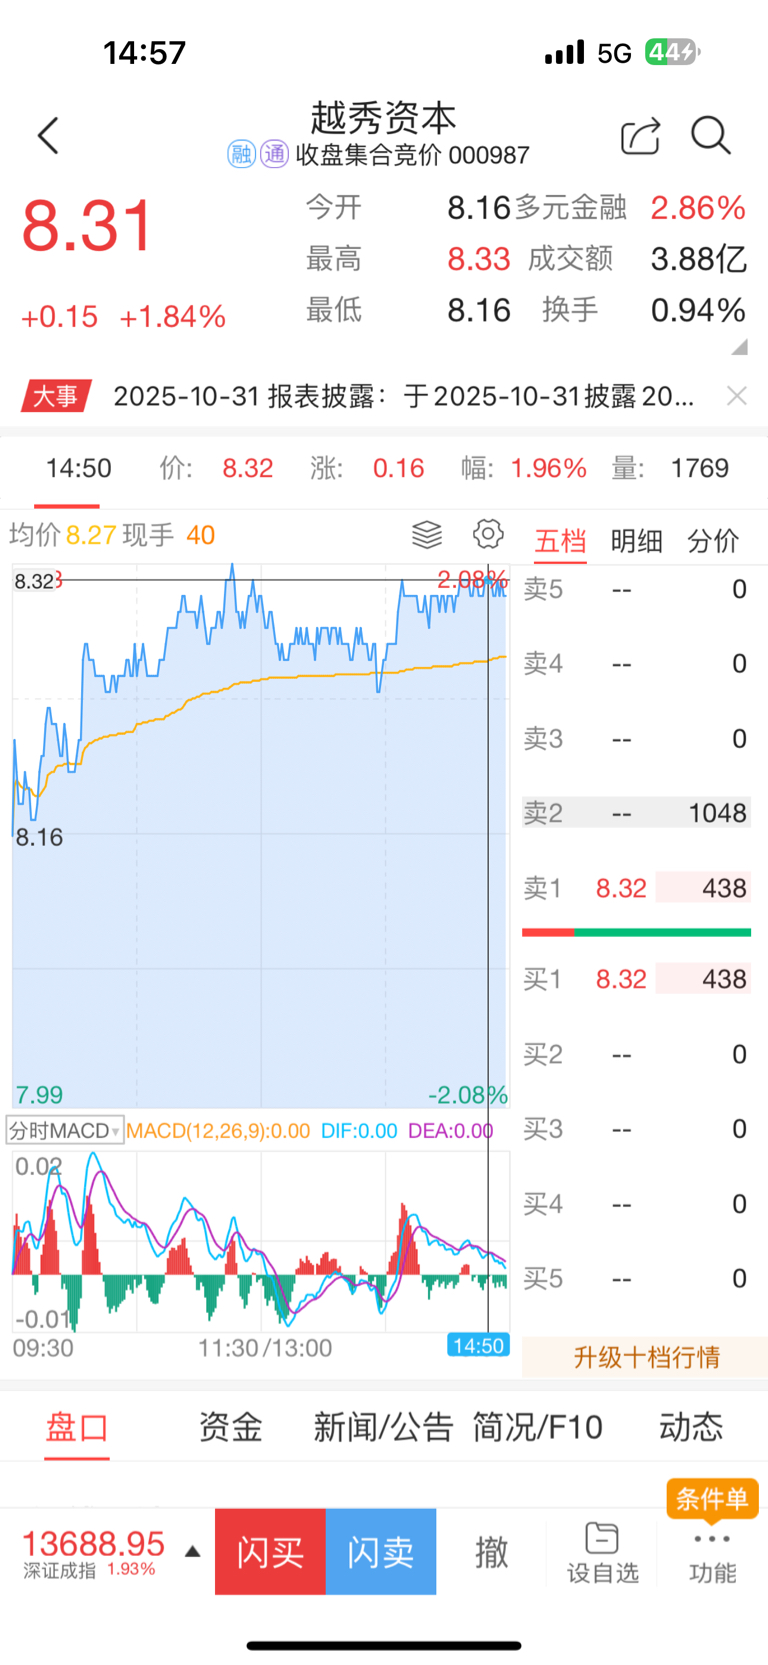Tap the 通 connect badge

(x=274, y=154)
